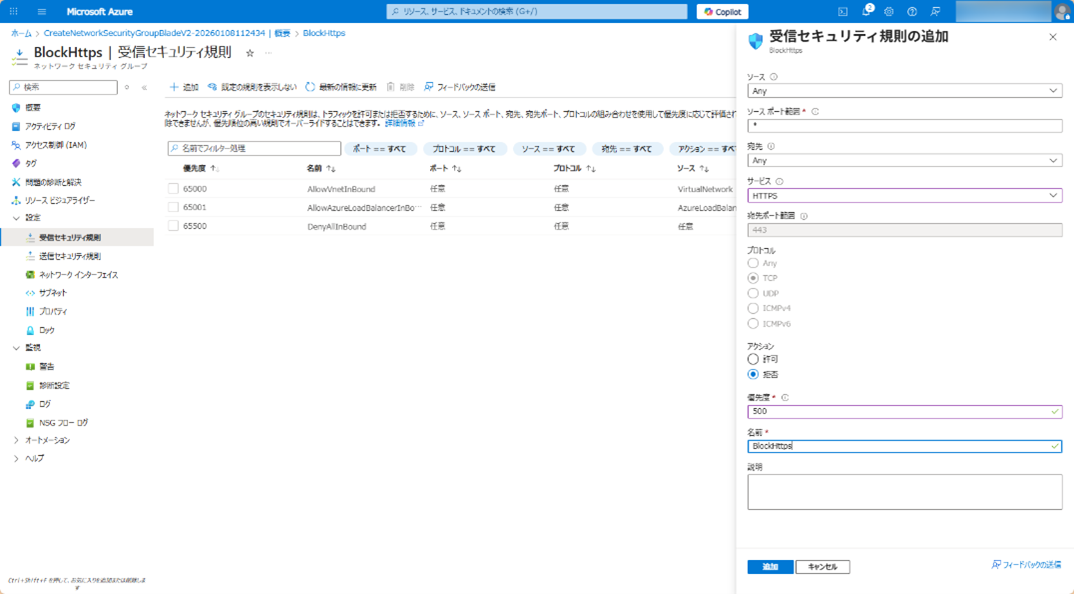Image resolution: width=1074 pixels, height=594 pixels.
Task: Click the 最新の情報に更新 refresh icon
Action: (x=311, y=87)
